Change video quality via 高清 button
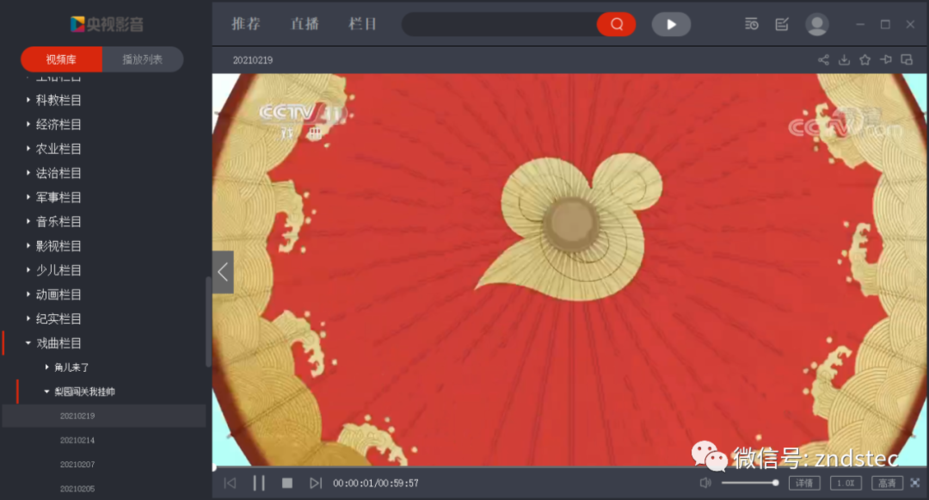The height and width of the screenshot is (500, 929). click(887, 483)
